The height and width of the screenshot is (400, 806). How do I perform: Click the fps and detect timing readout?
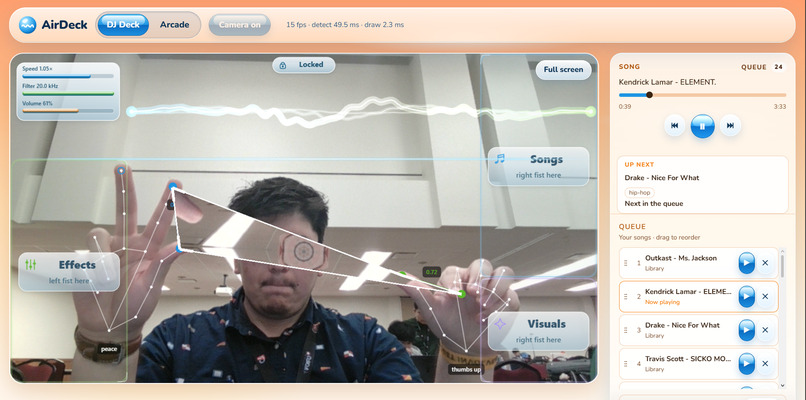[x=345, y=25]
